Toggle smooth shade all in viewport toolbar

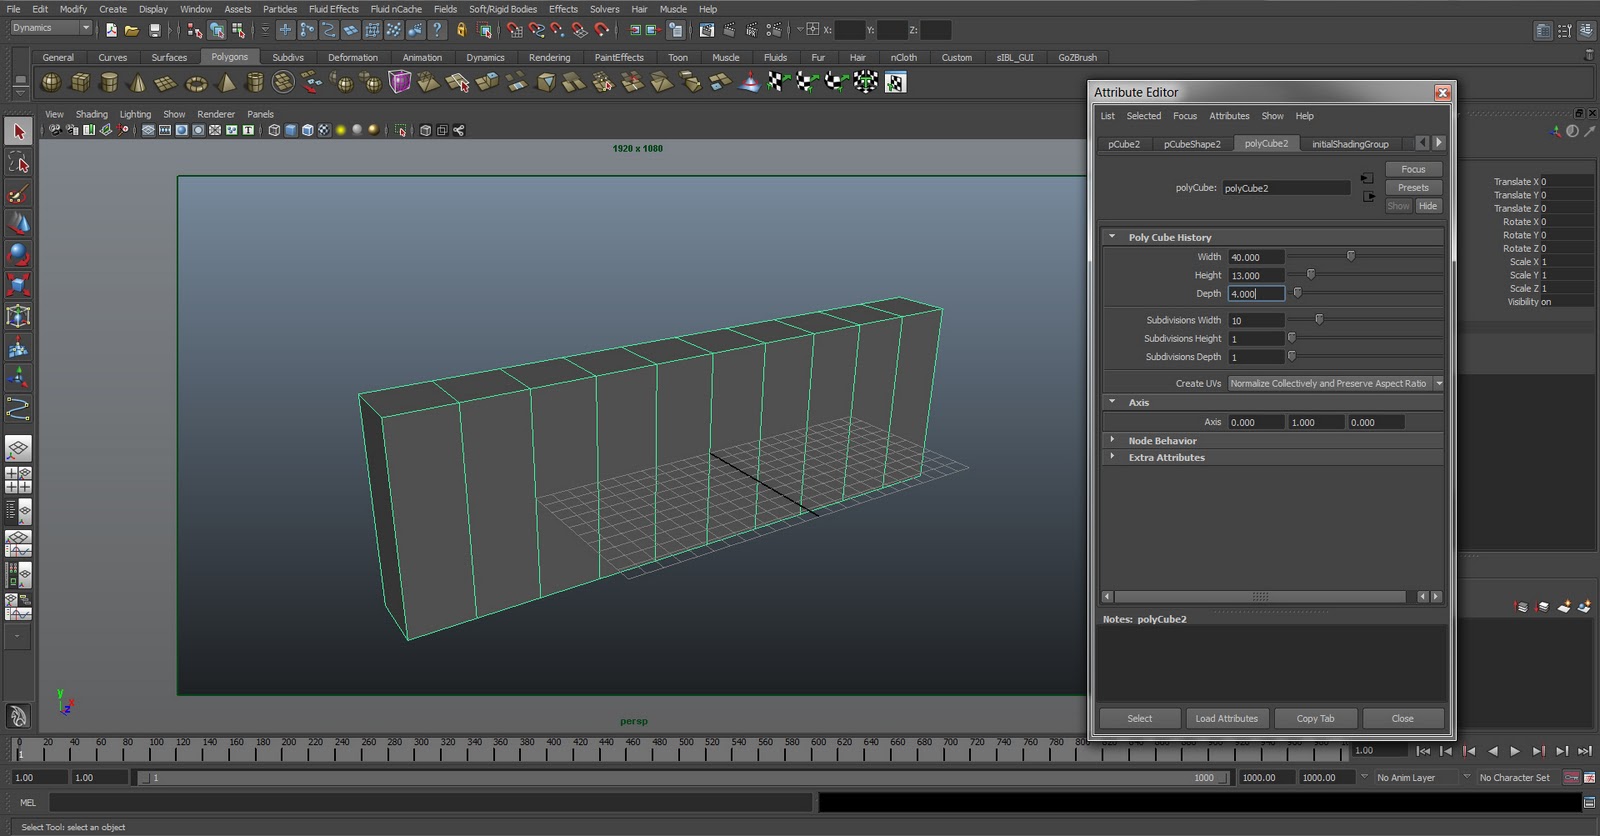point(291,130)
